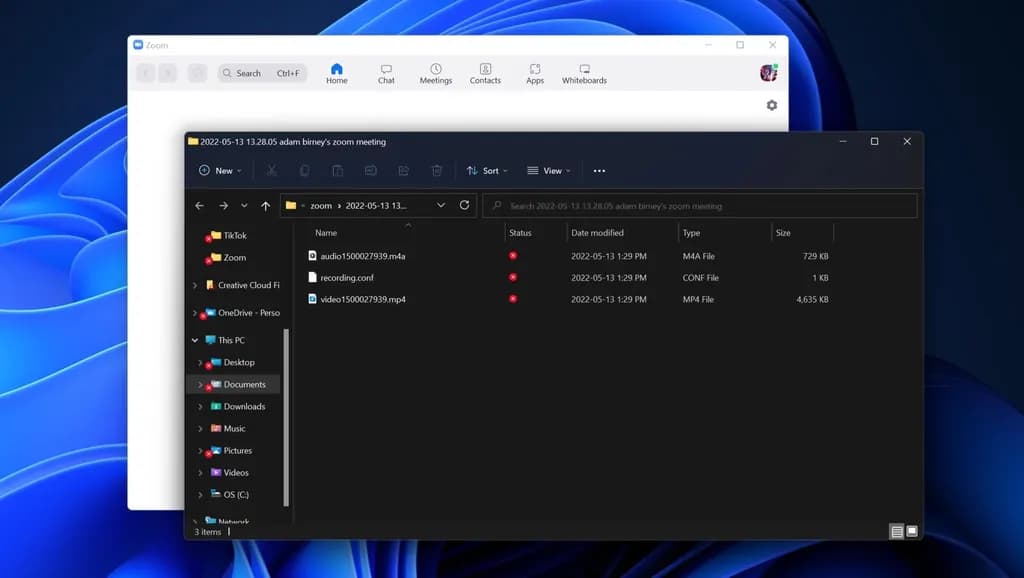Open the Meetings tab in Zoom
Viewport: 1024px width, 578px height.
pos(435,74)
